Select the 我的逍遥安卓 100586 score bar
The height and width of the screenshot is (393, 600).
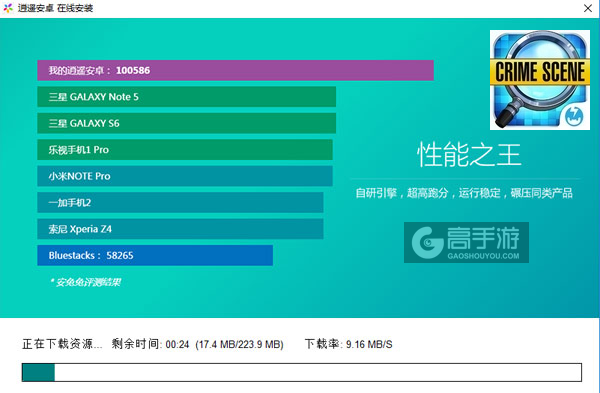tap(235, 70)
